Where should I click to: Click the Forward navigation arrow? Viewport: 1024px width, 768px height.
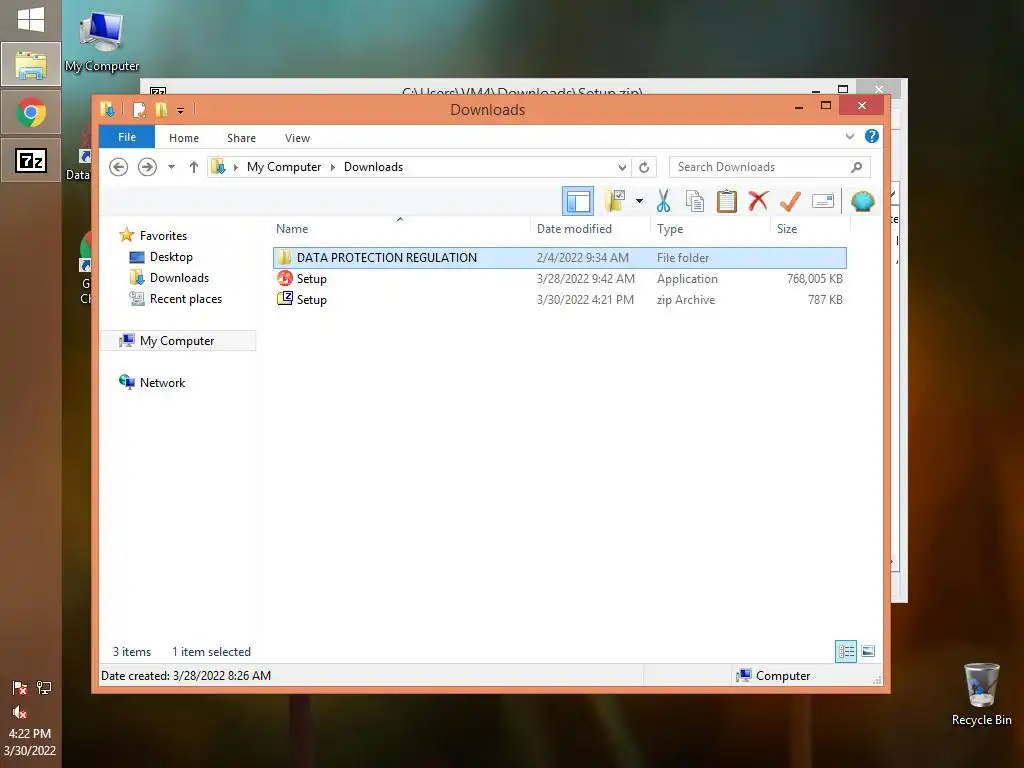coord(147,167)
